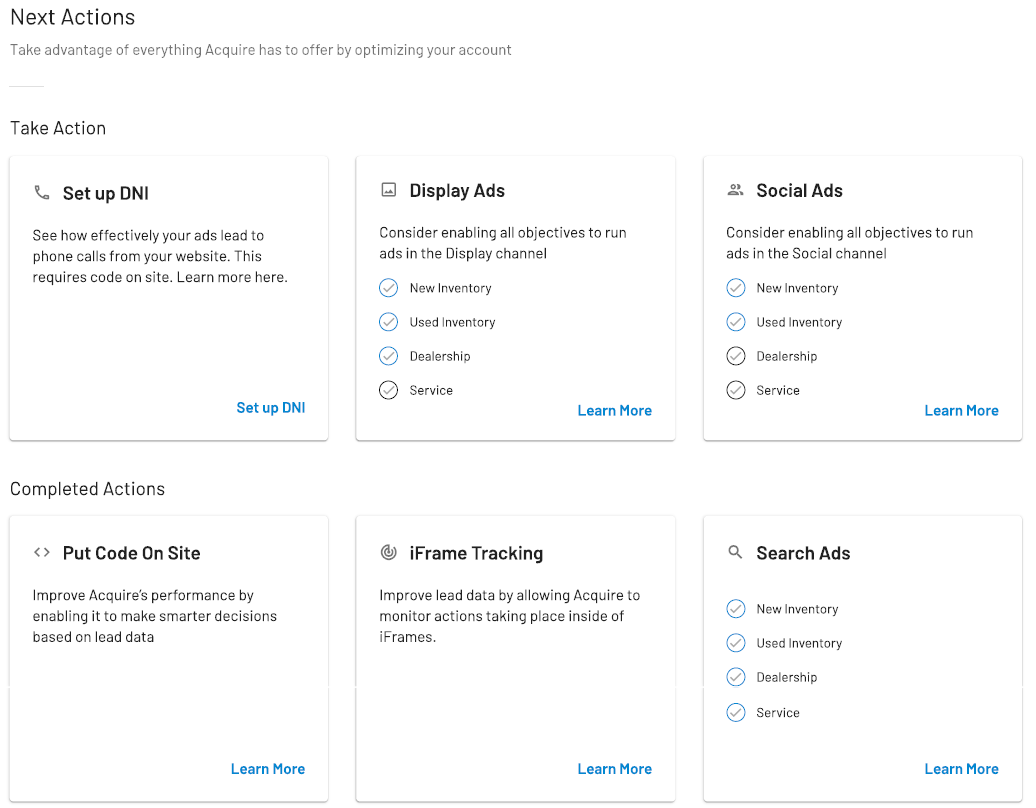Image resolution: width=1036 pixels, height=808 pixels.
Task: Toggle New Inventory checkmark in Social Ads
Action: click(736, 288)
